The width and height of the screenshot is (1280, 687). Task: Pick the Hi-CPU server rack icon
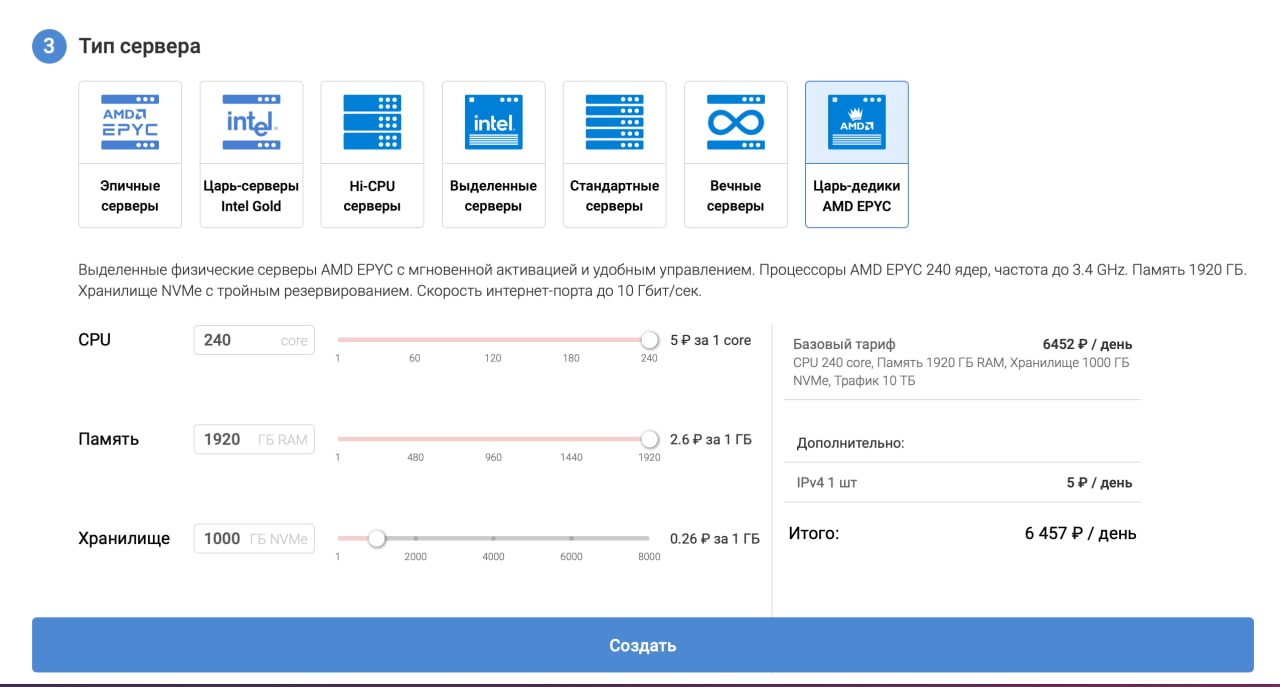[372, 122]
